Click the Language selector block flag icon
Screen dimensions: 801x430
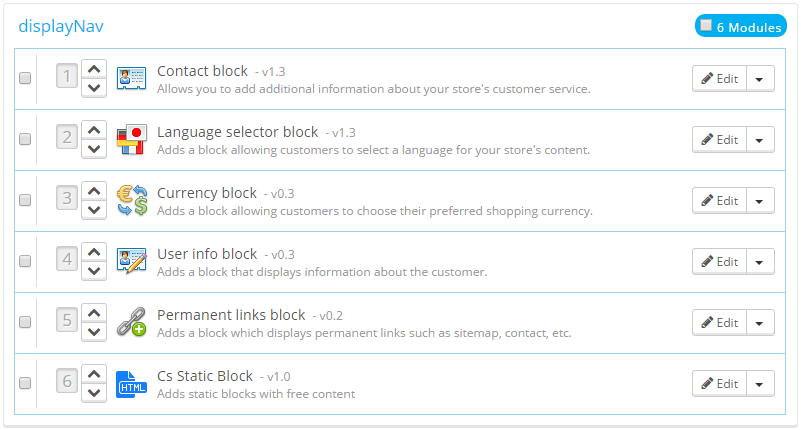click(132, 139)
